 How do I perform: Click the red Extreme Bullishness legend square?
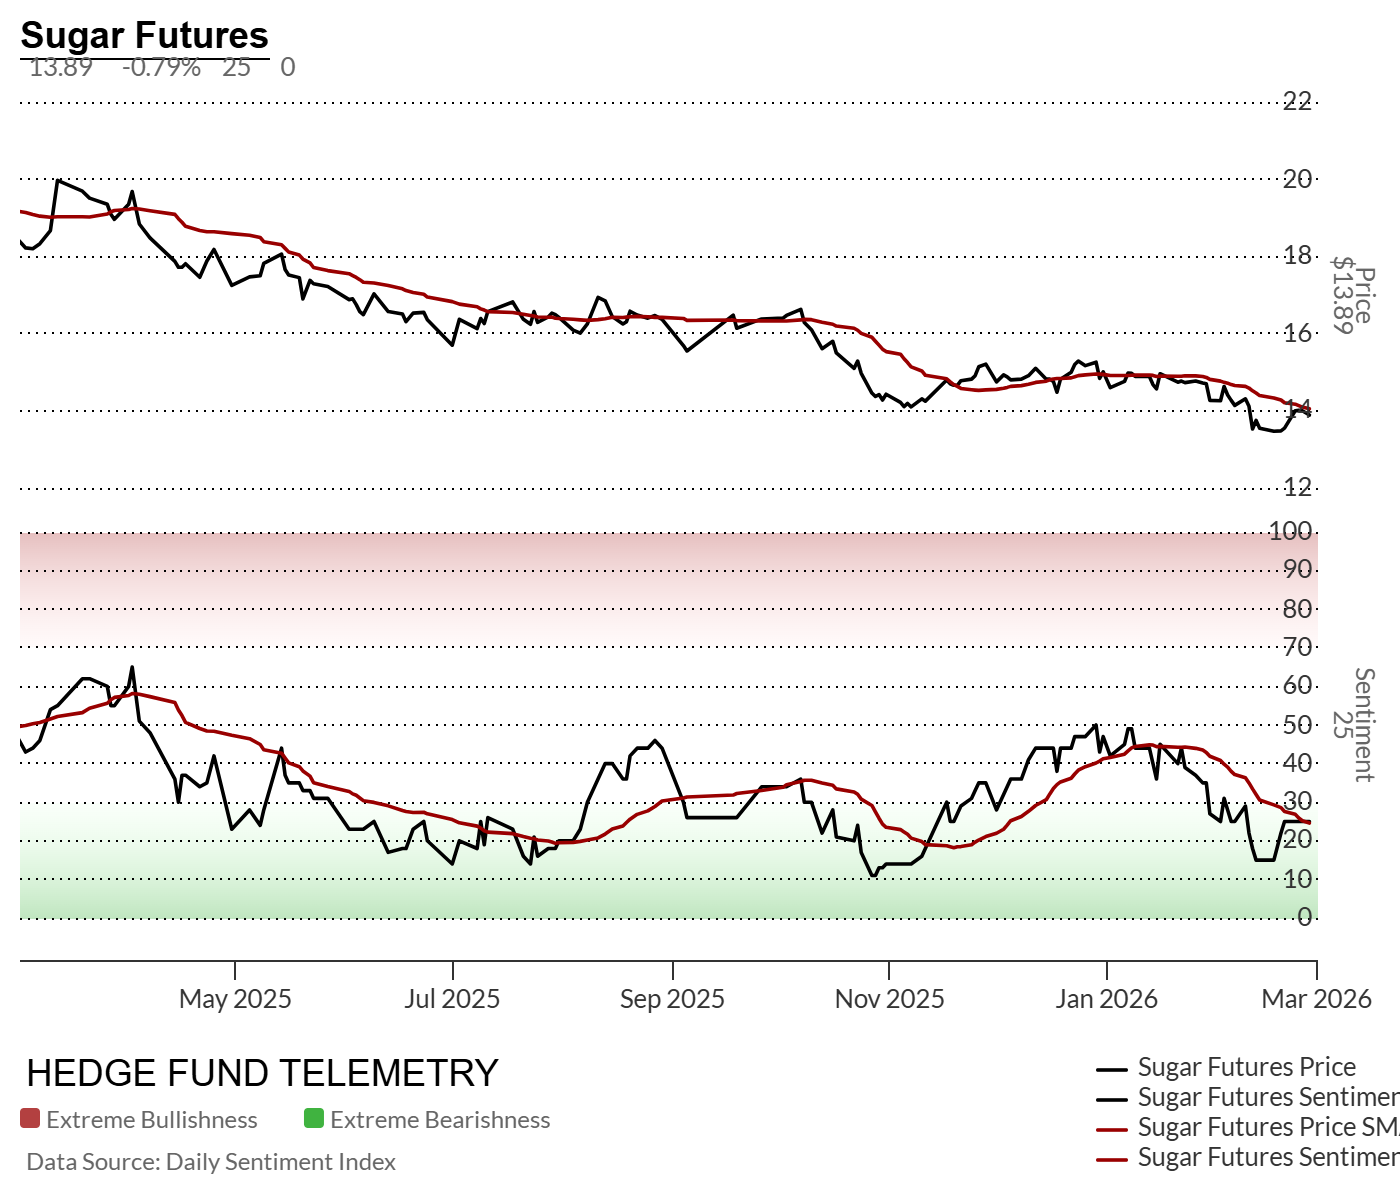(x=30, y=1119)
